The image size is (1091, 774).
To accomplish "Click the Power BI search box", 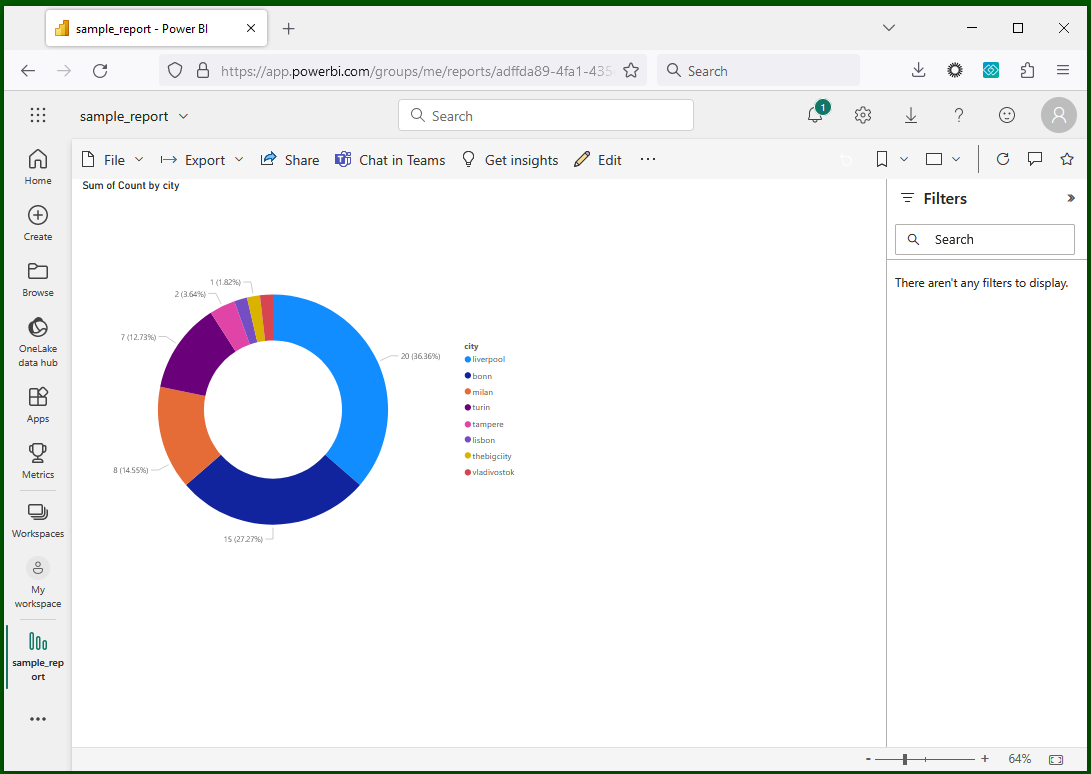I will [546, 116].
